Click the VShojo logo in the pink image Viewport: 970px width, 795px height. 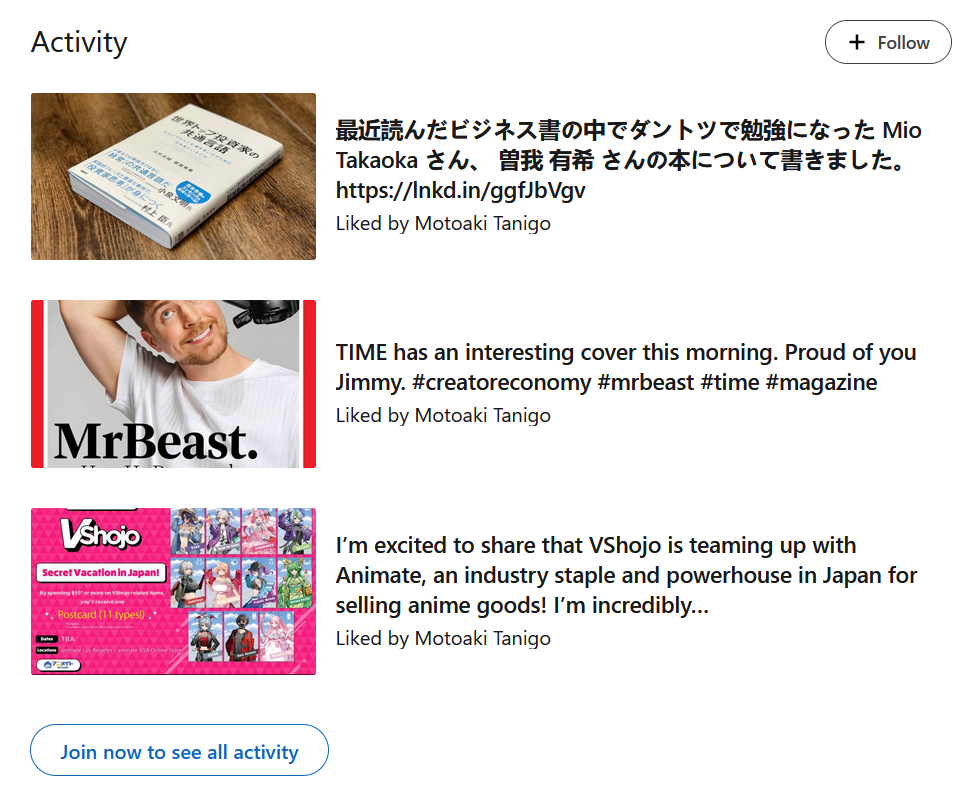point(101,534)
